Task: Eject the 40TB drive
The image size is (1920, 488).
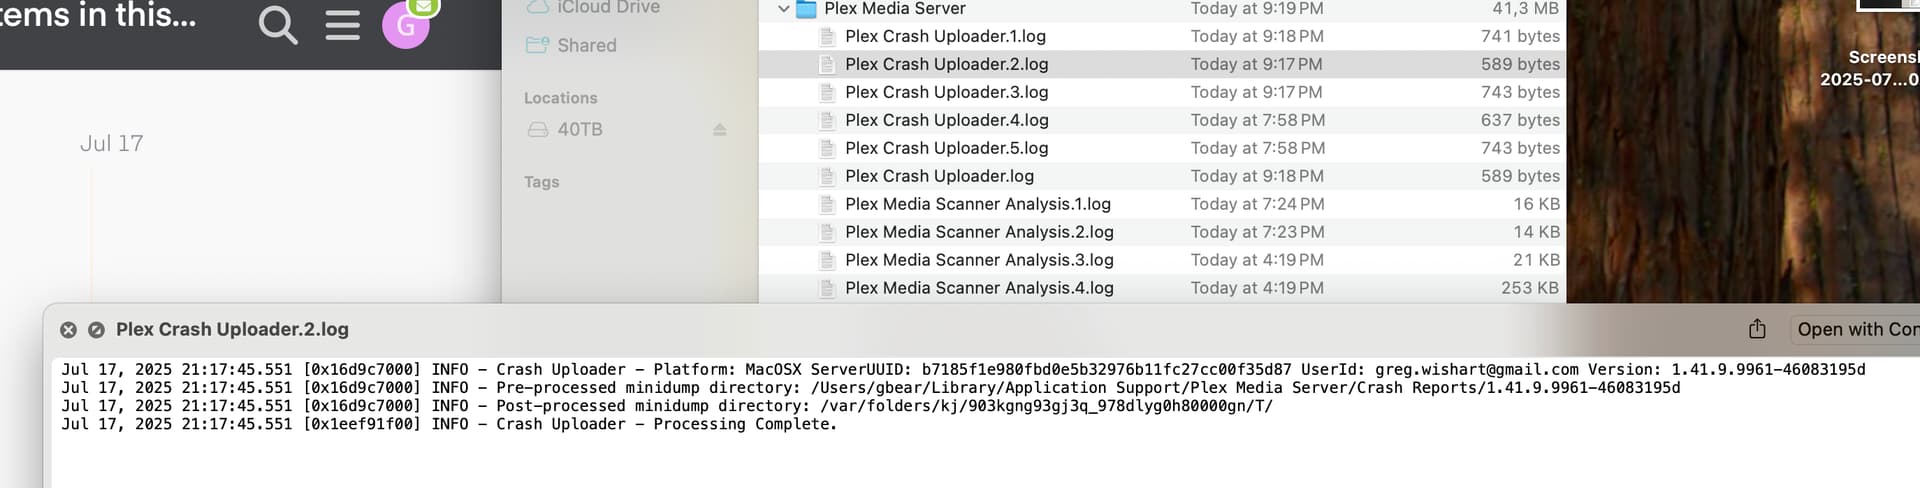Action: 719,130
